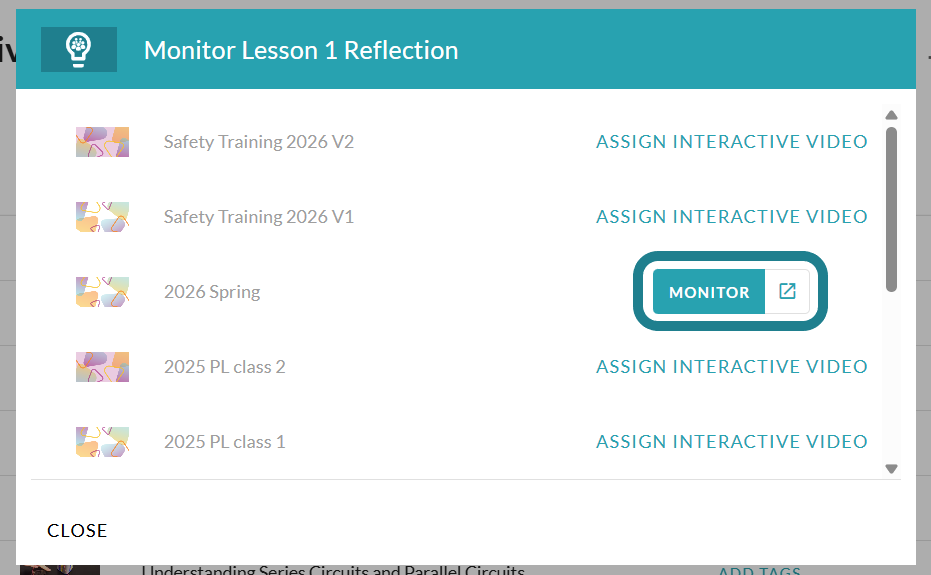Click the Monitor Lesson 1 Reflection title

[301, 50]
